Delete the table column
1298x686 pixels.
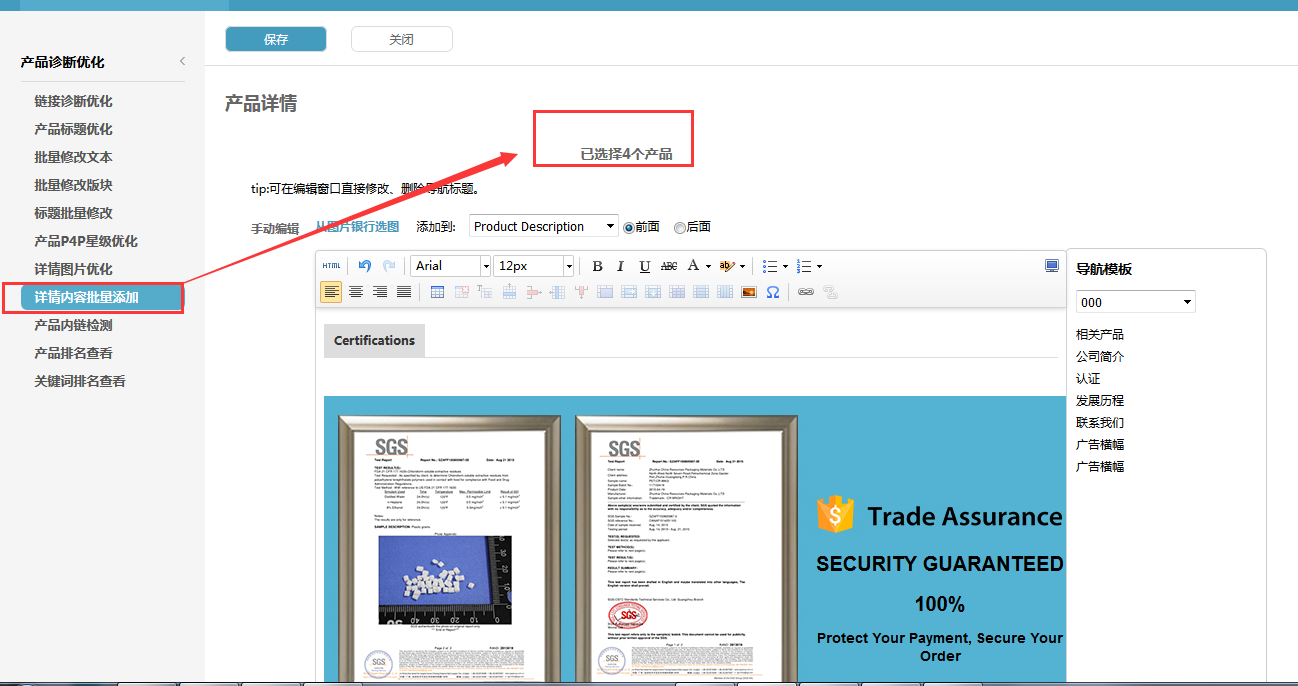coord(581,292)
